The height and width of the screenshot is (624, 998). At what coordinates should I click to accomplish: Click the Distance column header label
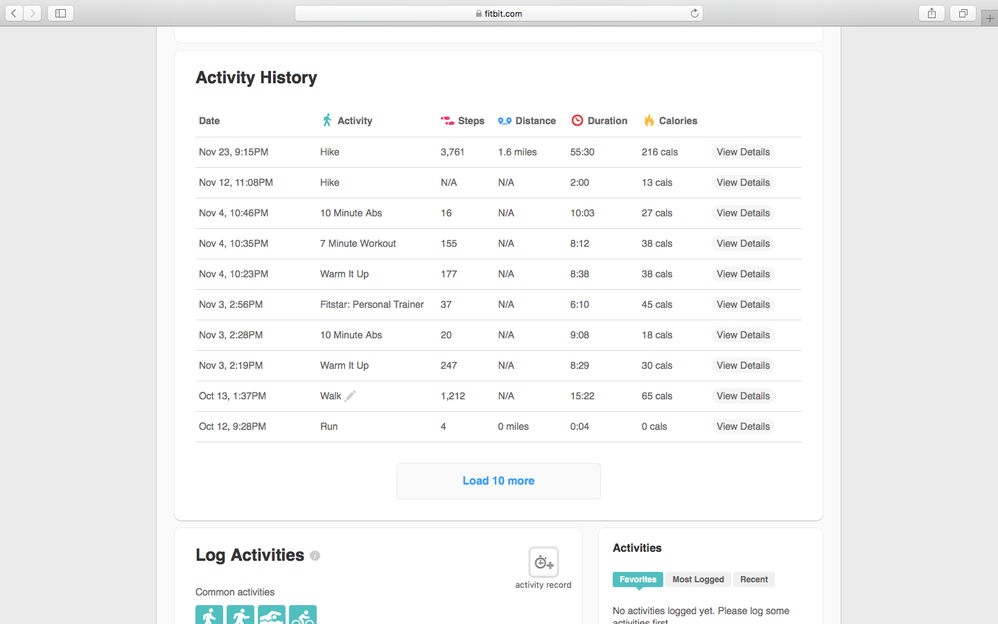point(535,121)
